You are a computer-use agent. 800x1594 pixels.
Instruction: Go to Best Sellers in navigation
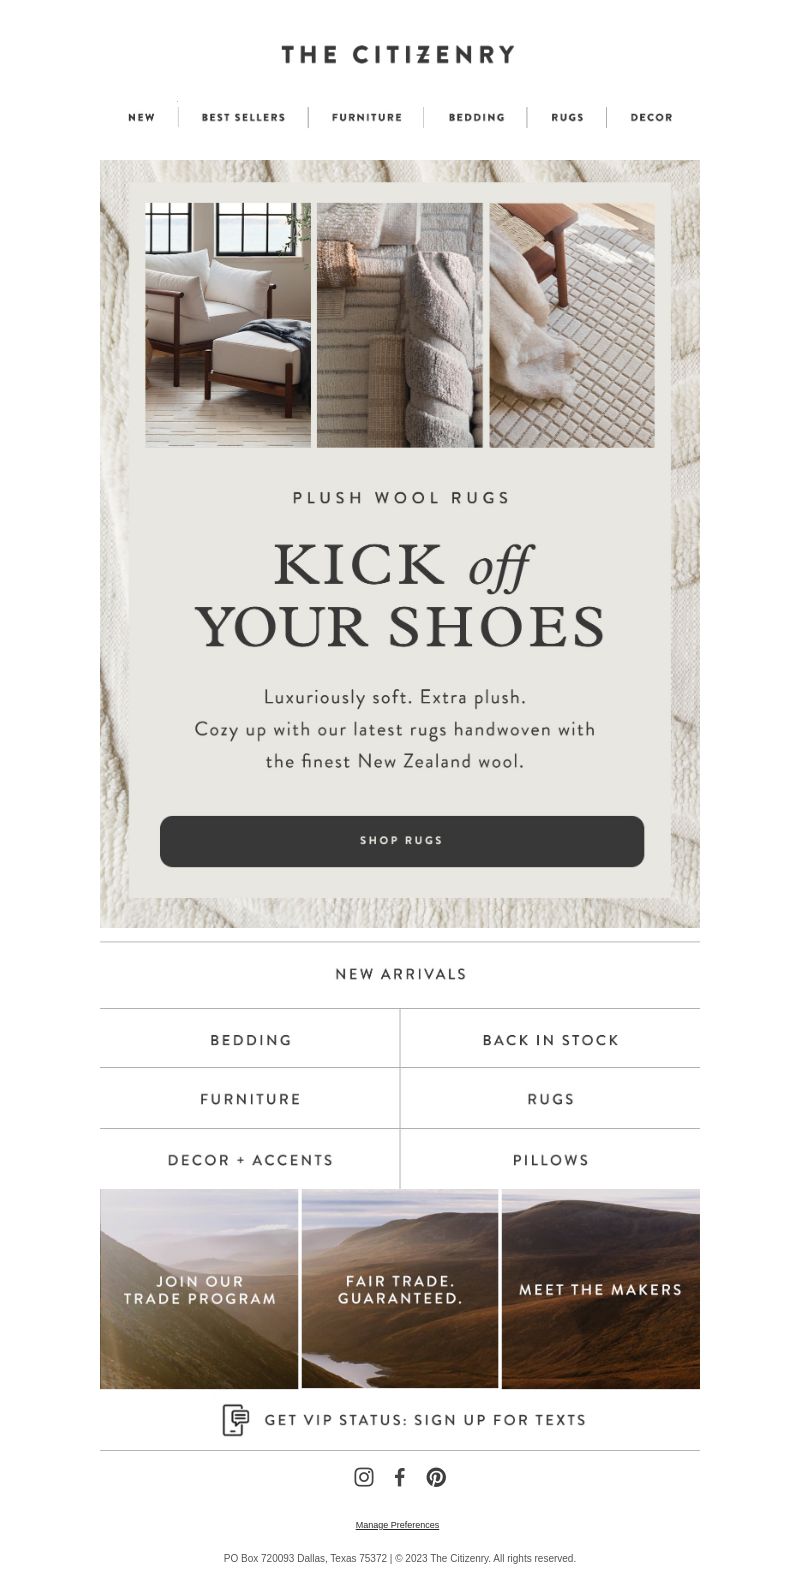[x=243, y=117]
